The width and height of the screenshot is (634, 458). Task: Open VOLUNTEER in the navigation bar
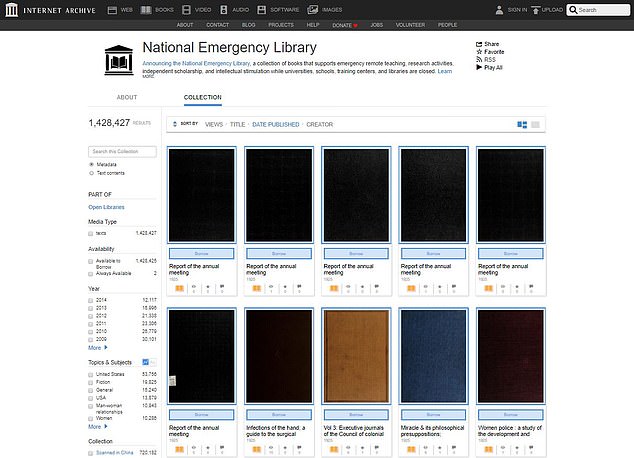[x=410, y=25]
